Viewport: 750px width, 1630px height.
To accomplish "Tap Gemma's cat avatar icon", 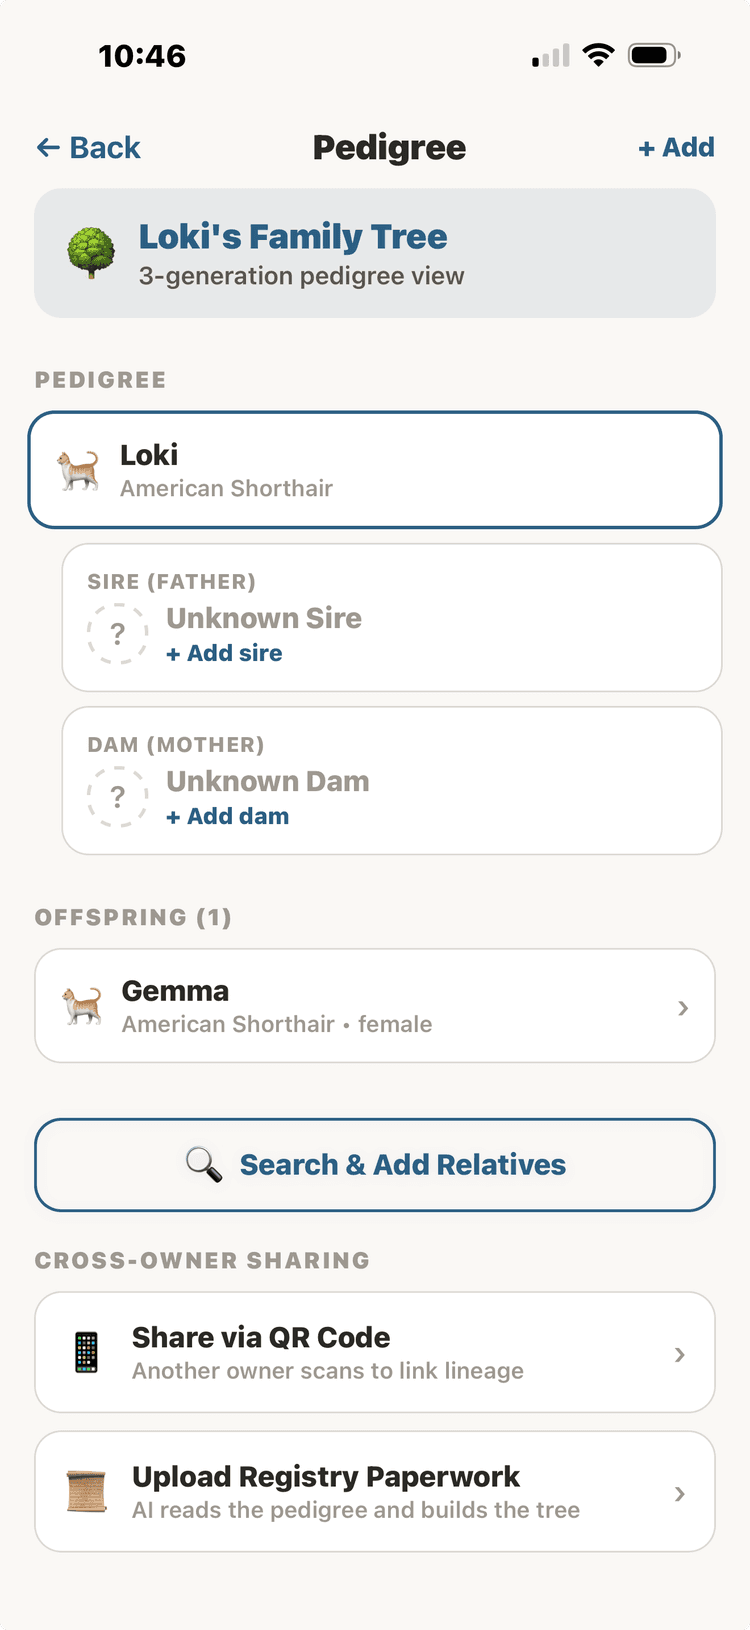I will click(82, 1006).
